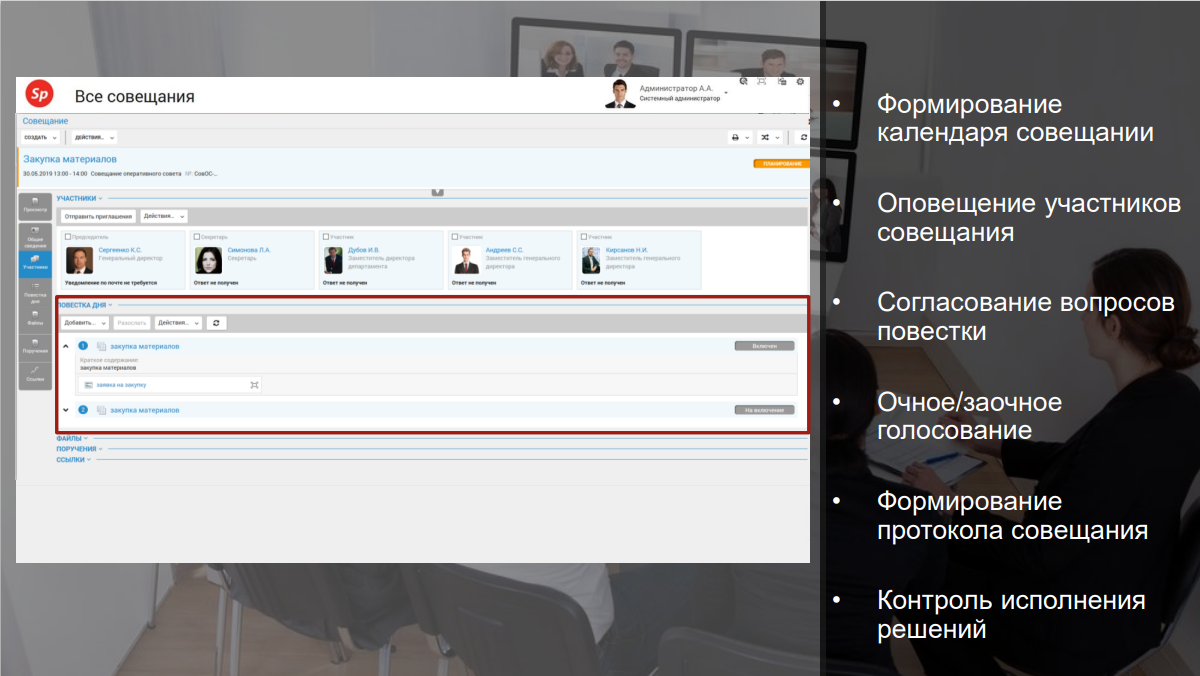The height and width of the screenshot is (676, 1200).
Task: Click the Разослать button
Action: (132, 323)
